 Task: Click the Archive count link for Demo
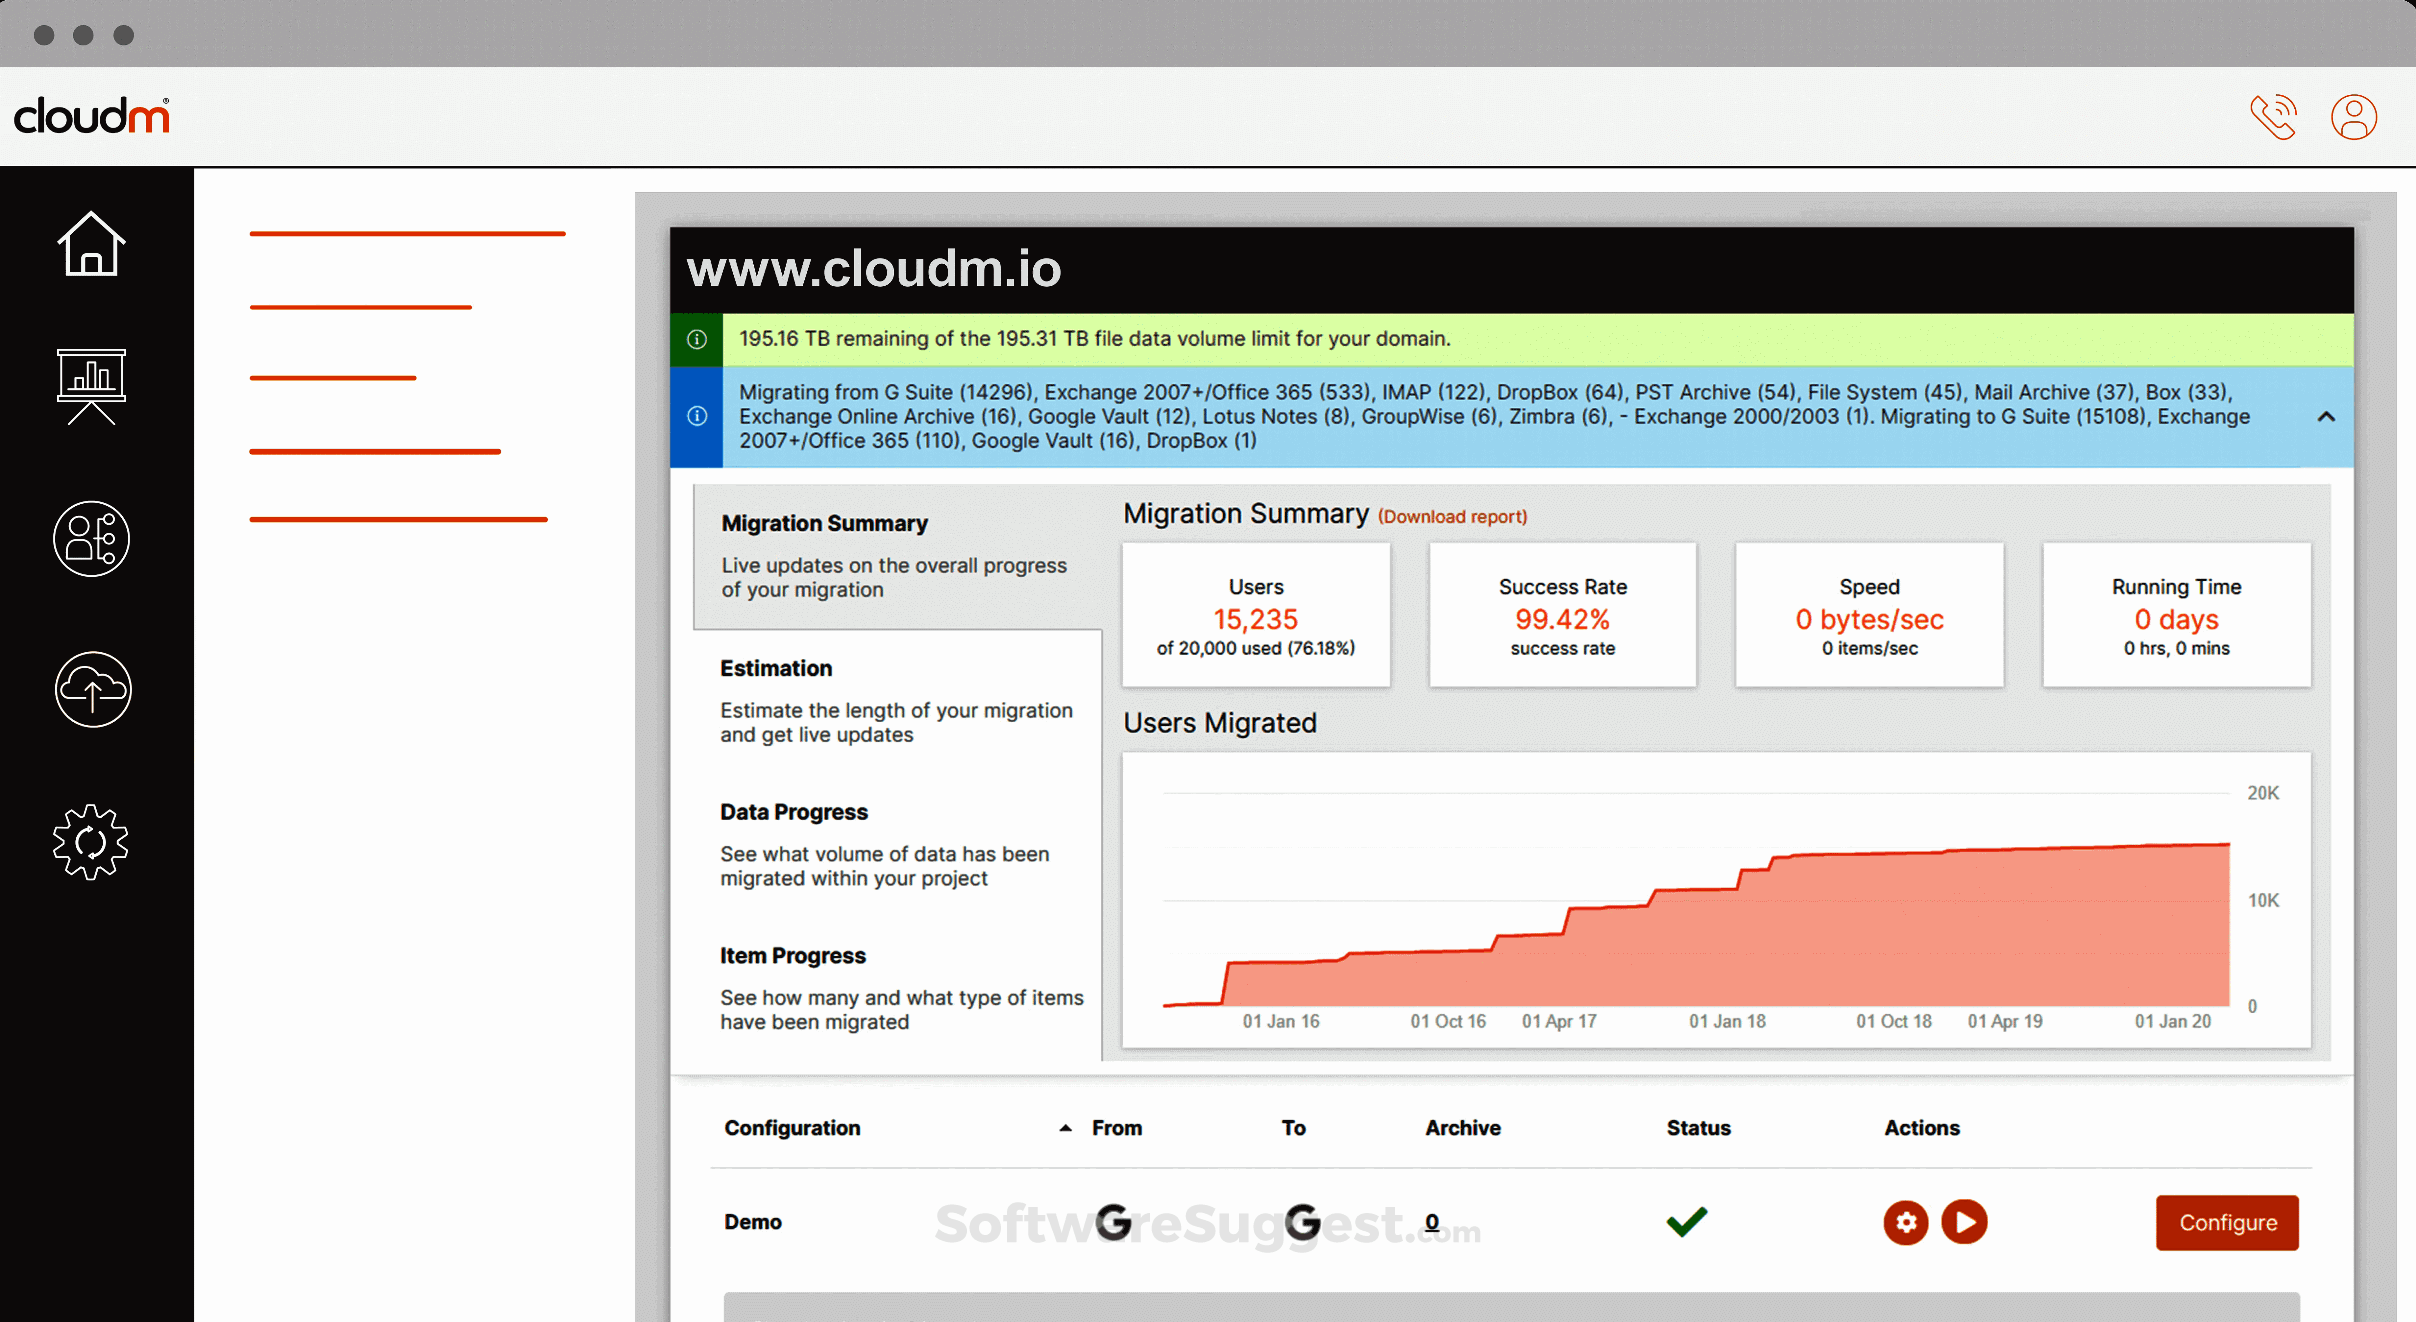click(1432, 1221)
